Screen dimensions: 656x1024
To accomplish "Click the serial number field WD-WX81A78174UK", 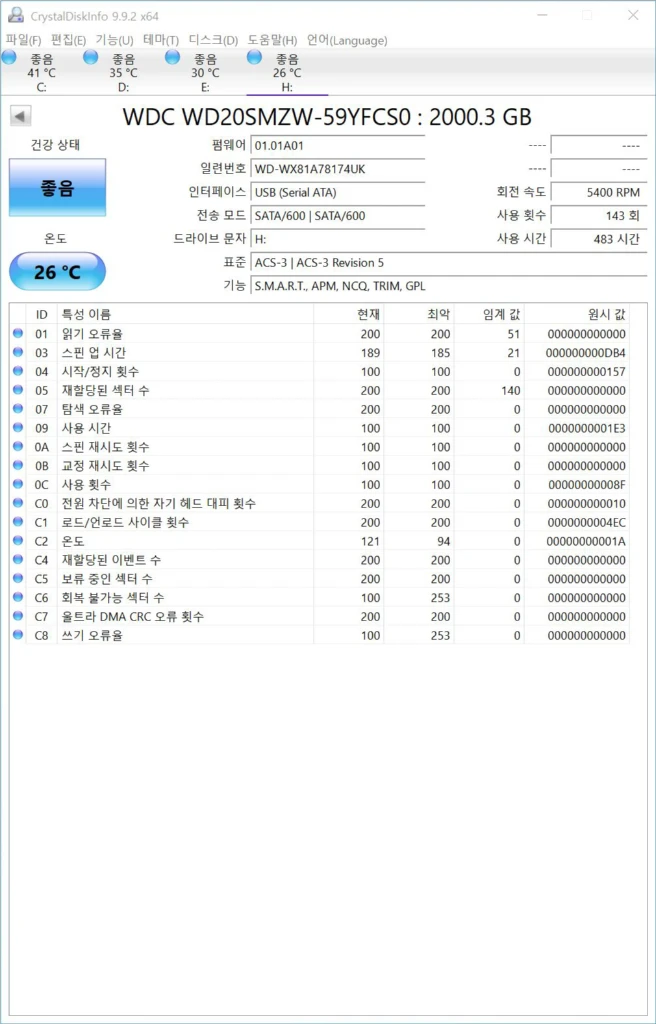I will point(338,169).
